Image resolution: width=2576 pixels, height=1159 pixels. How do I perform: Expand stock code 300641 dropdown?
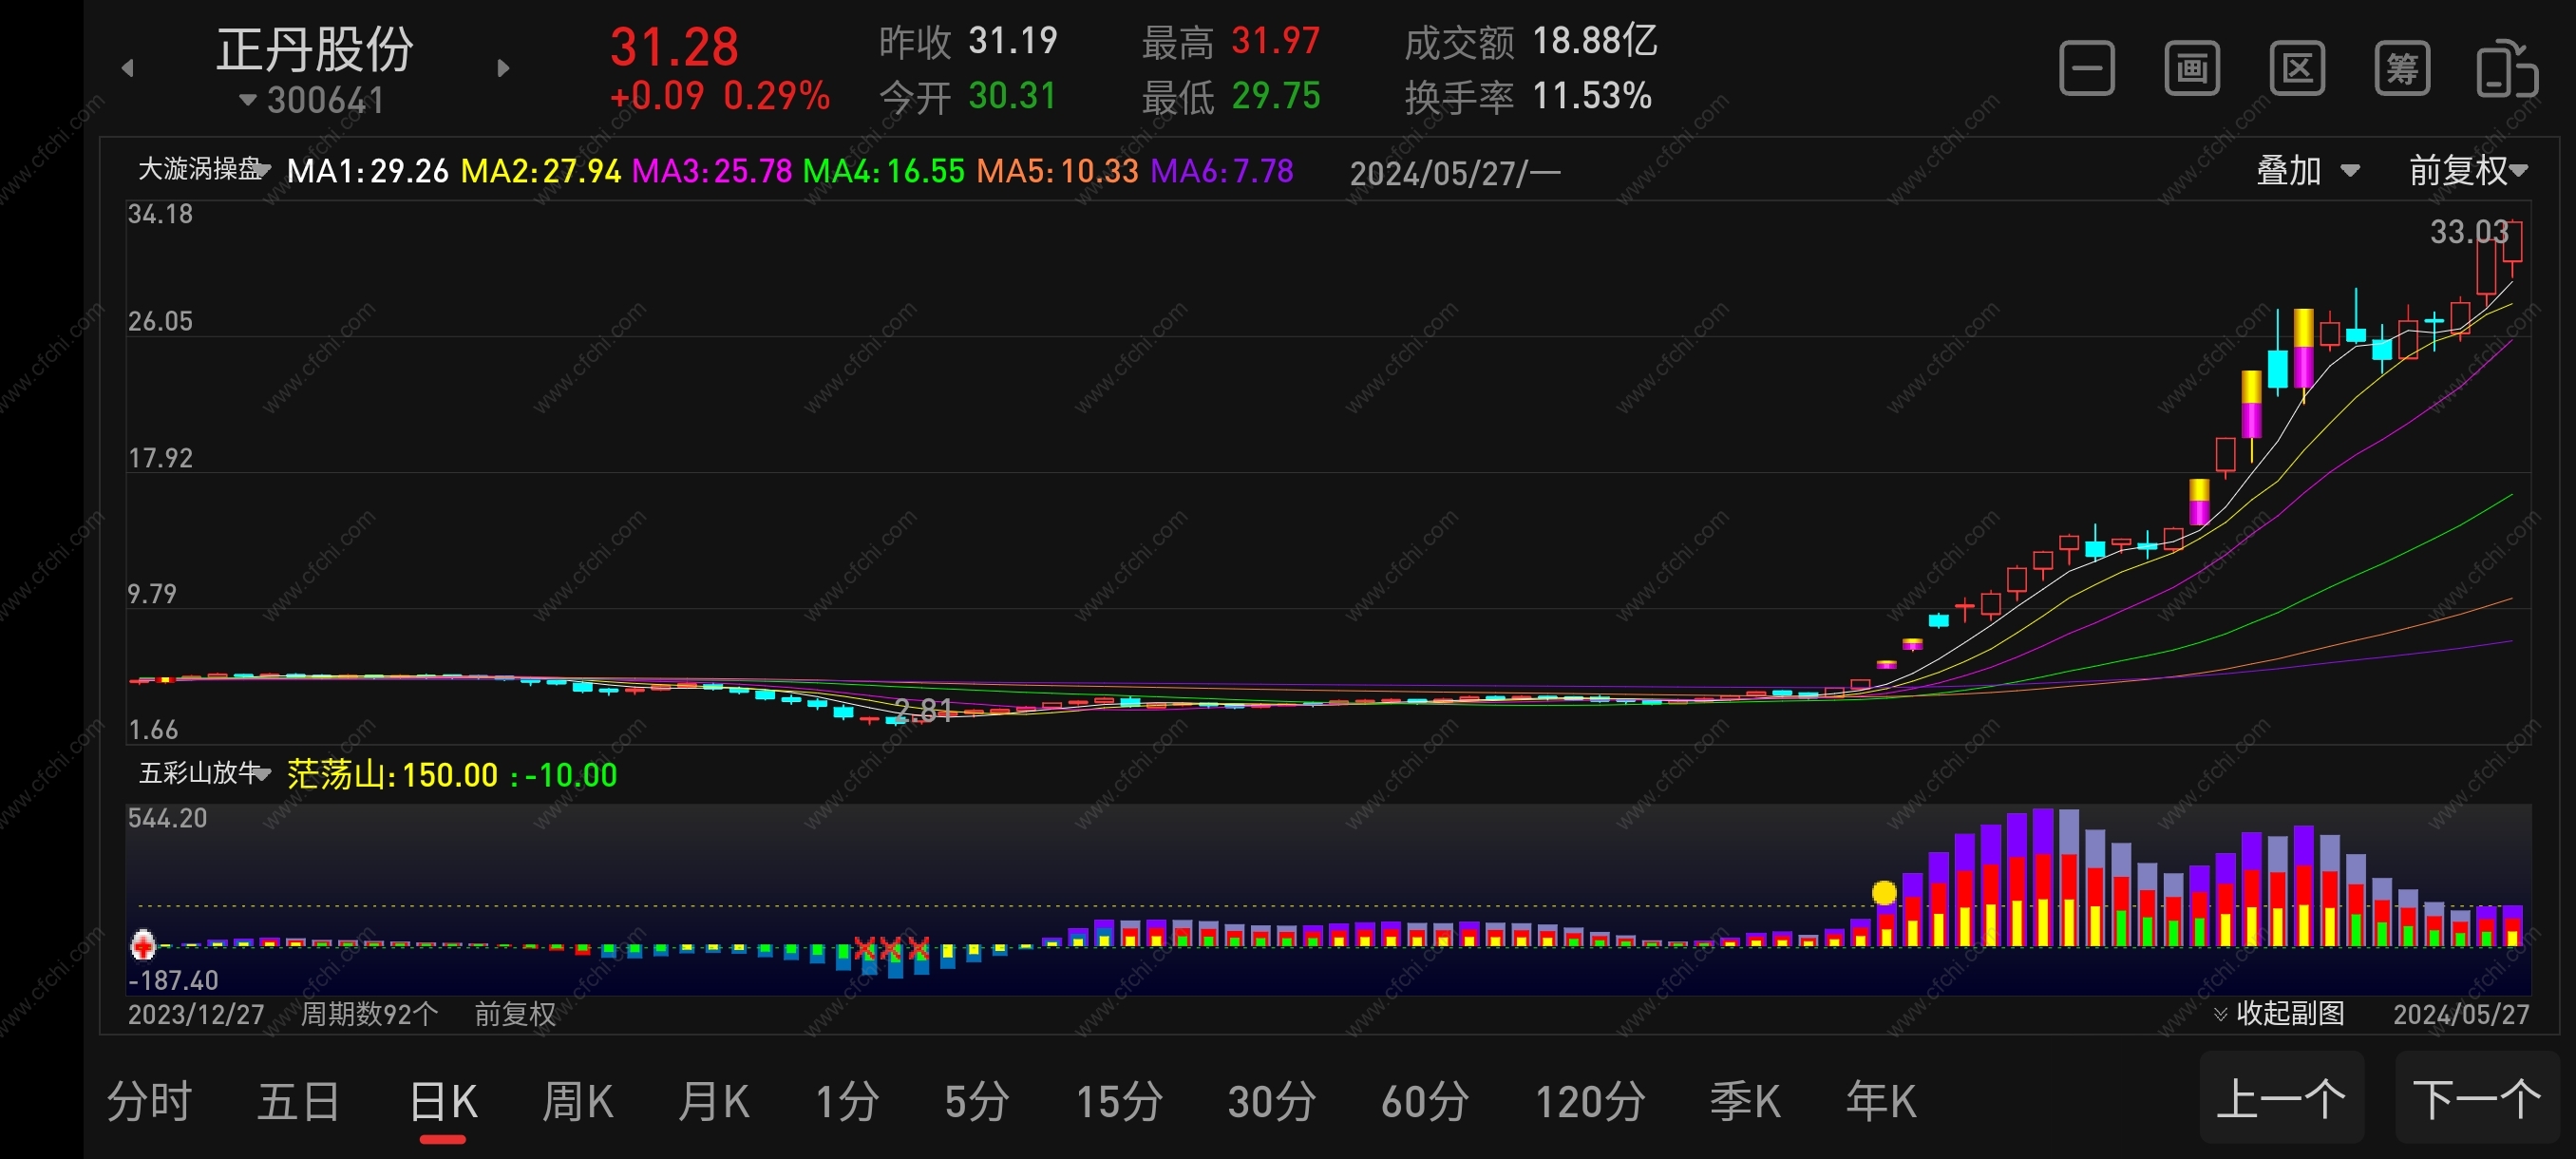point(312,101)
